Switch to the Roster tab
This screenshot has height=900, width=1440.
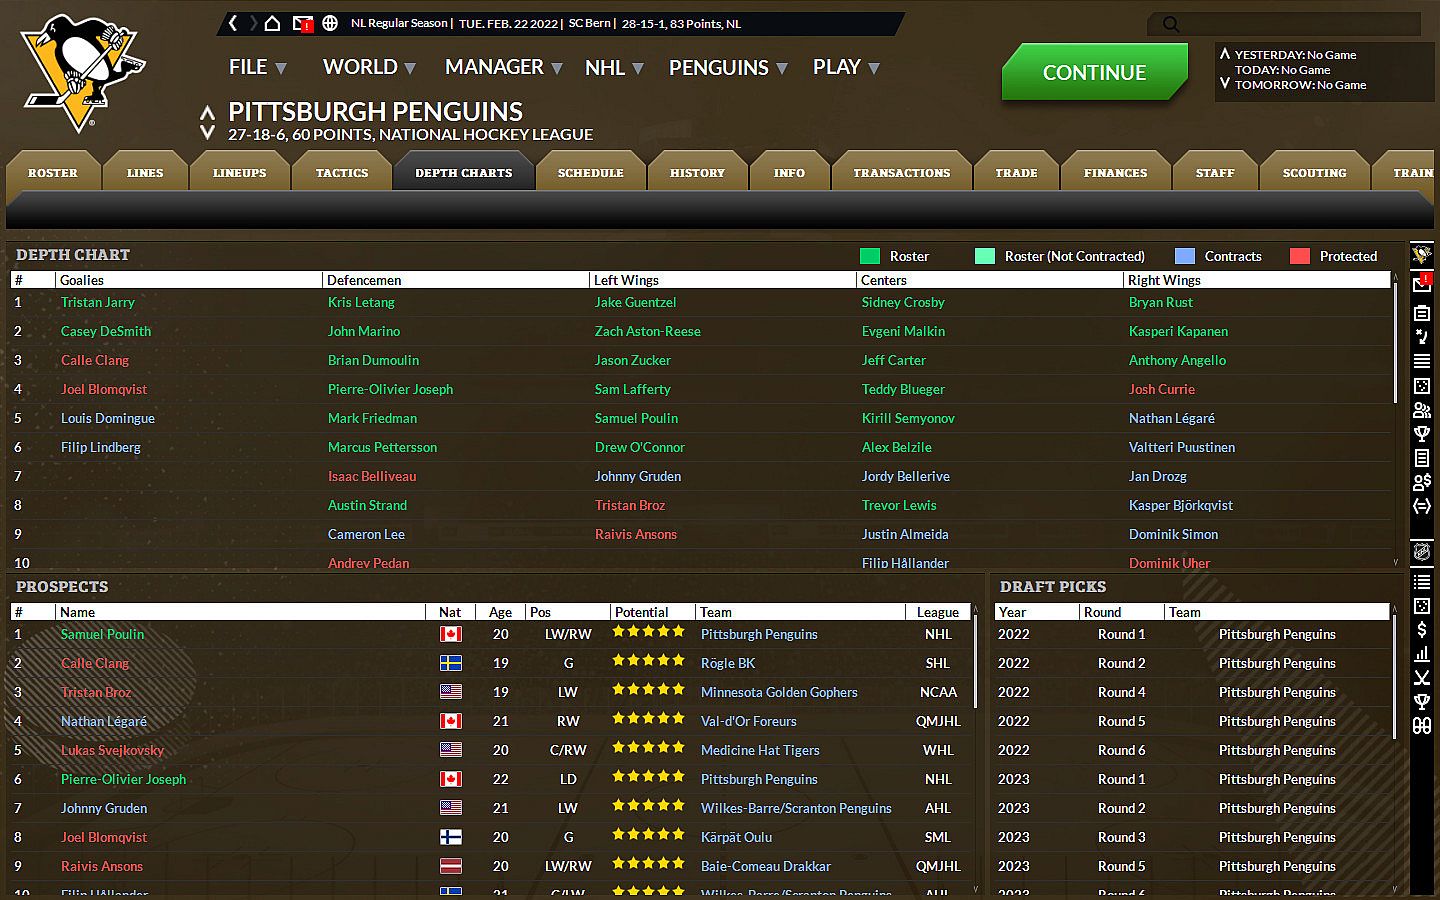(53, 172)
